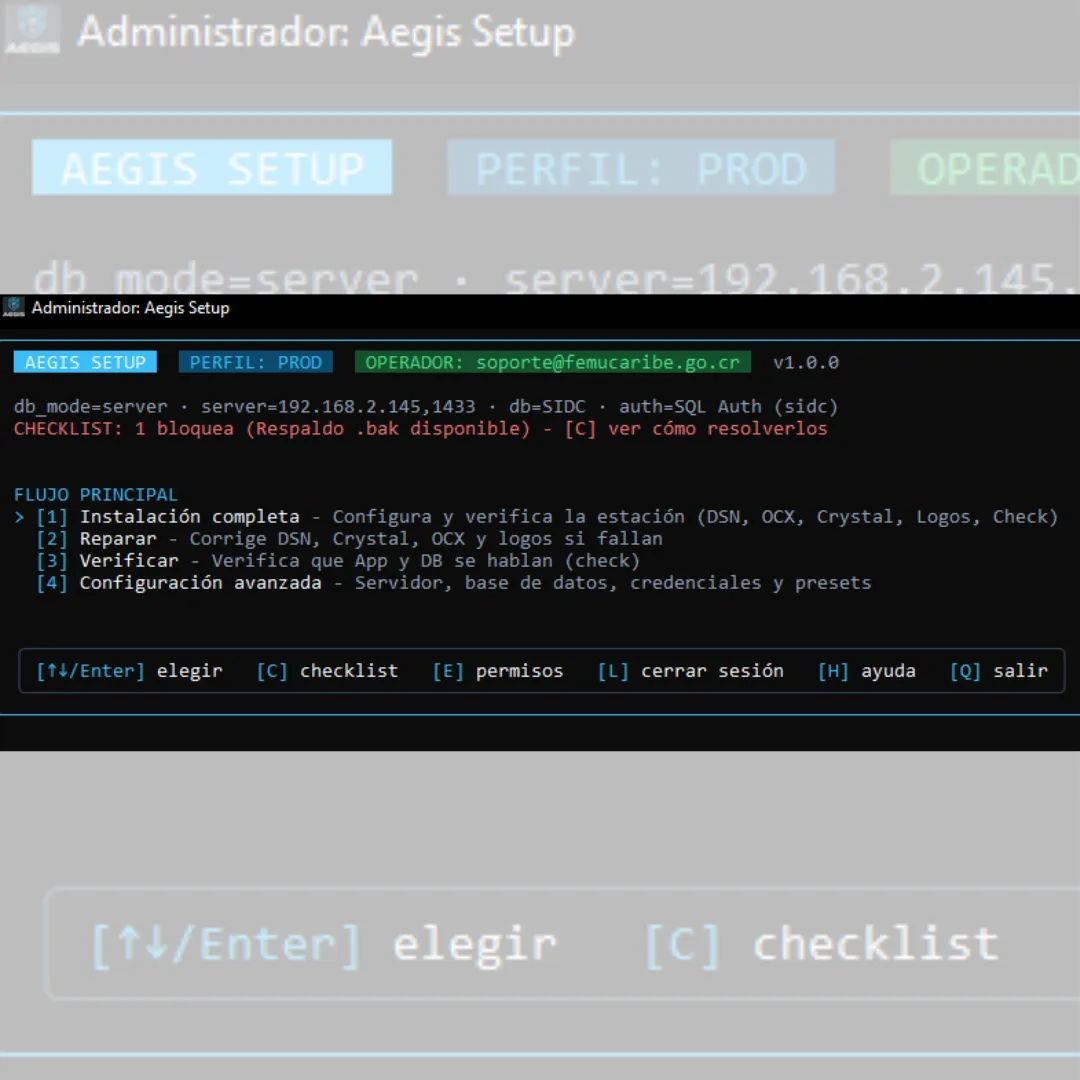Screen dimensions: 1080x1080
Task: Click the Aegis icon in the sharp title bar
Action: [13, 307]
